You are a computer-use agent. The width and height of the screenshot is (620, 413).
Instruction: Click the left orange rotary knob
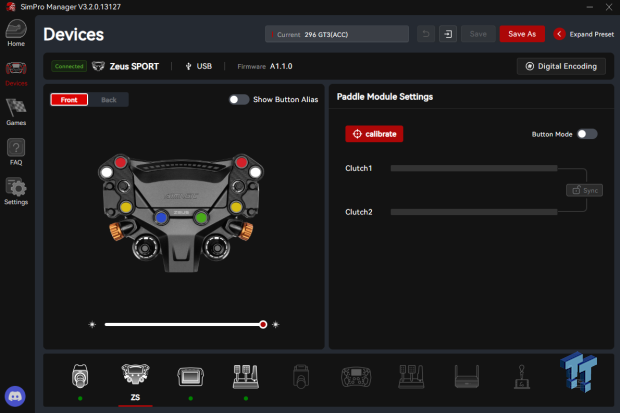click(117, 231)
